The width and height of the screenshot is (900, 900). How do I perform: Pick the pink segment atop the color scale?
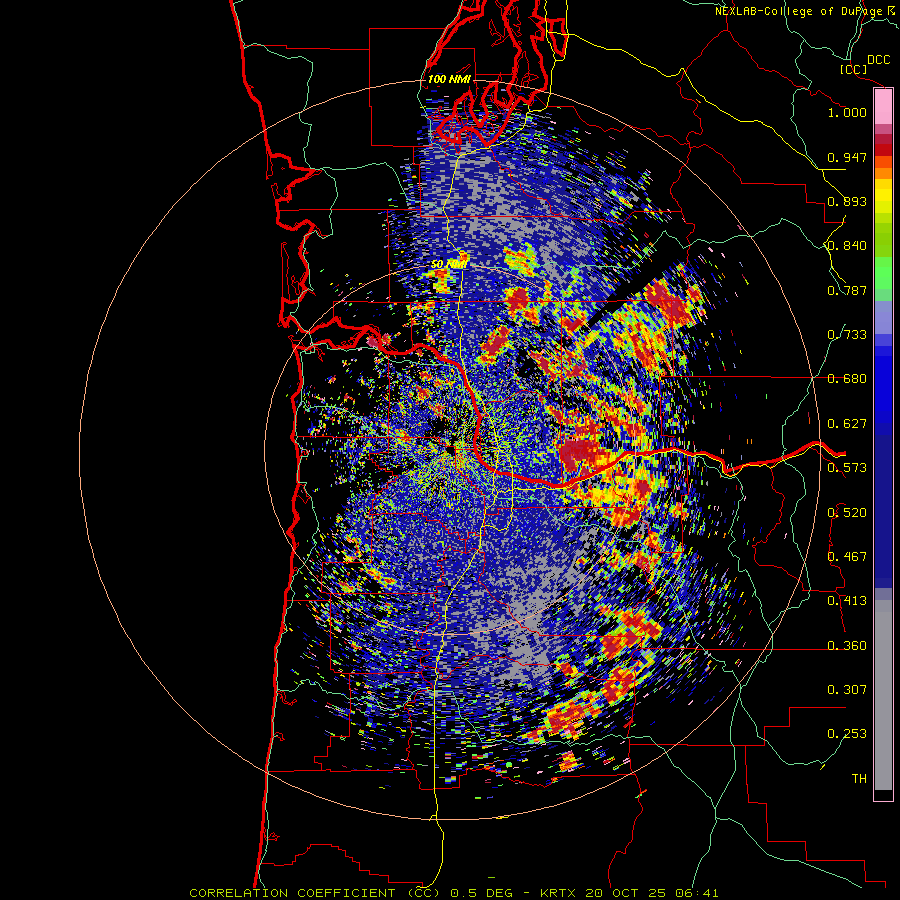[x=883, y=106]
